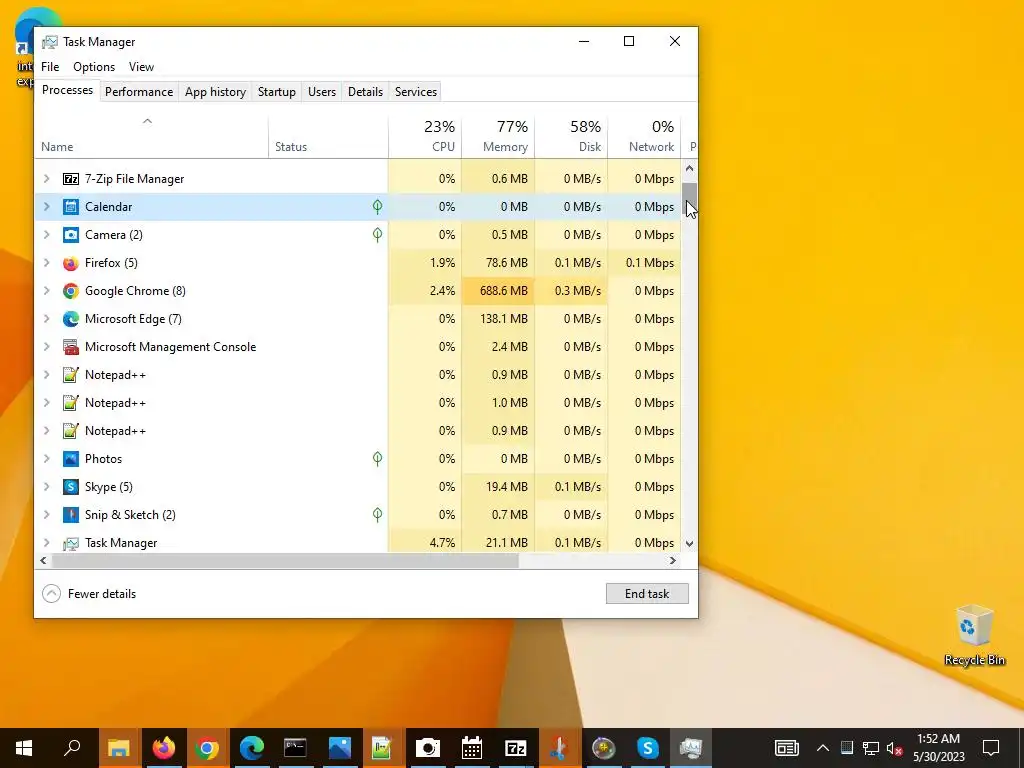Click the Snip & Sketch process icon

click(71, 515)
